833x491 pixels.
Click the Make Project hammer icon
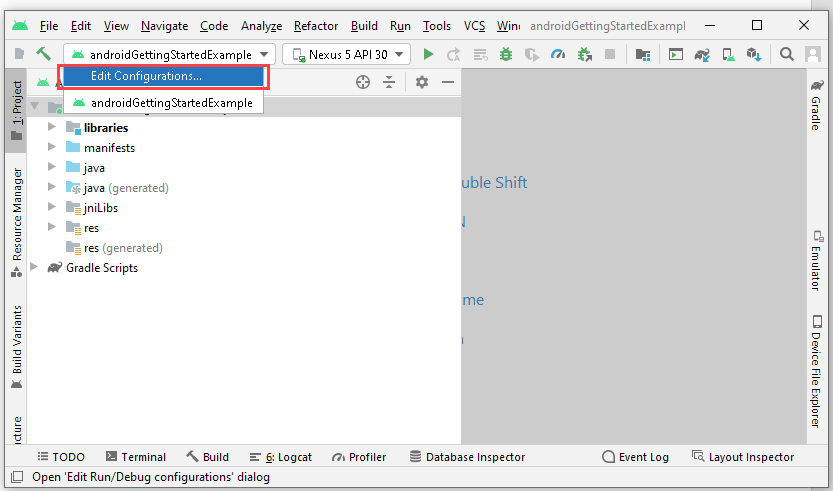[44, 54]
